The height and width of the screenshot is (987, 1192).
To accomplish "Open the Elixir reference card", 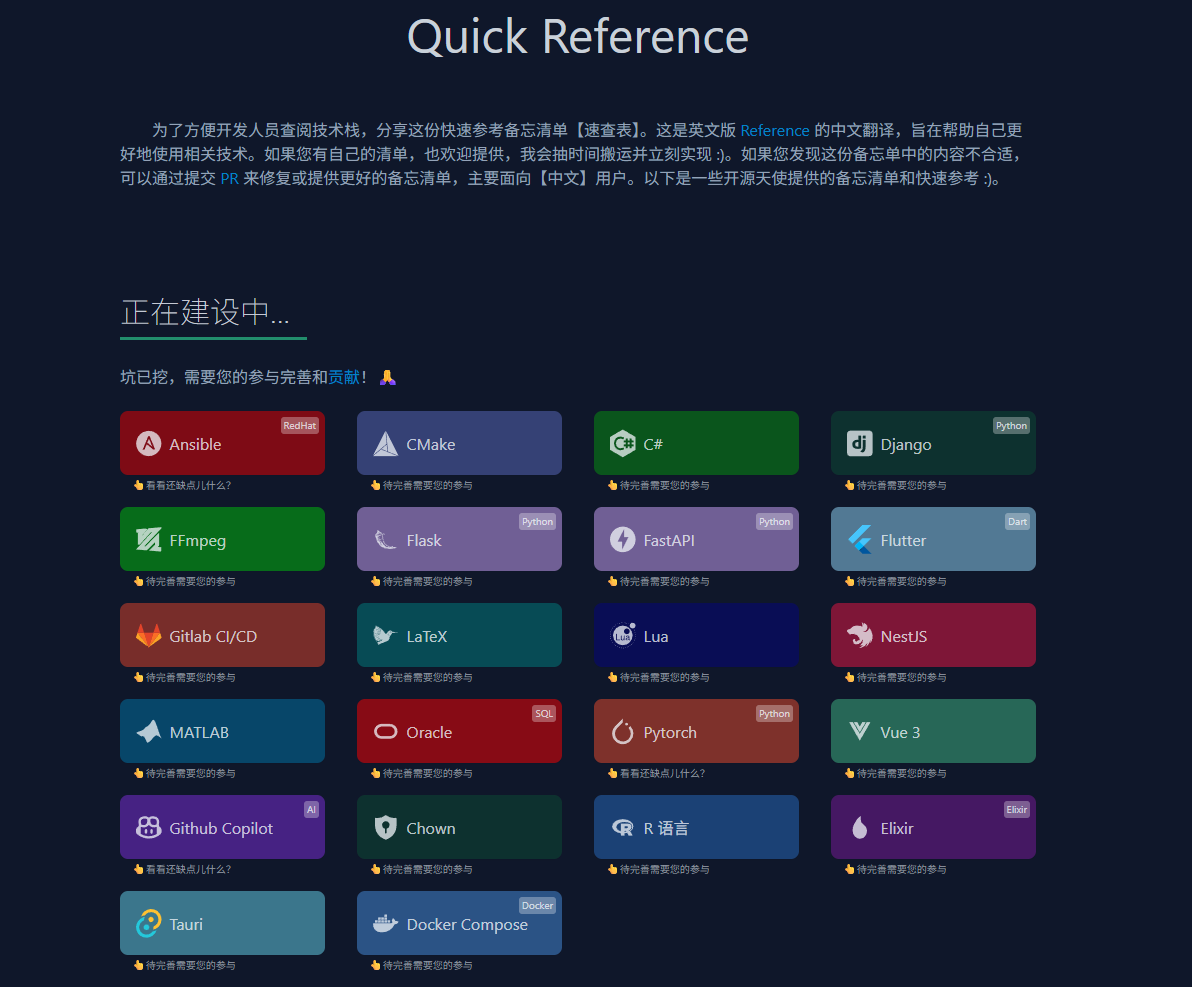I will point(933,827).
